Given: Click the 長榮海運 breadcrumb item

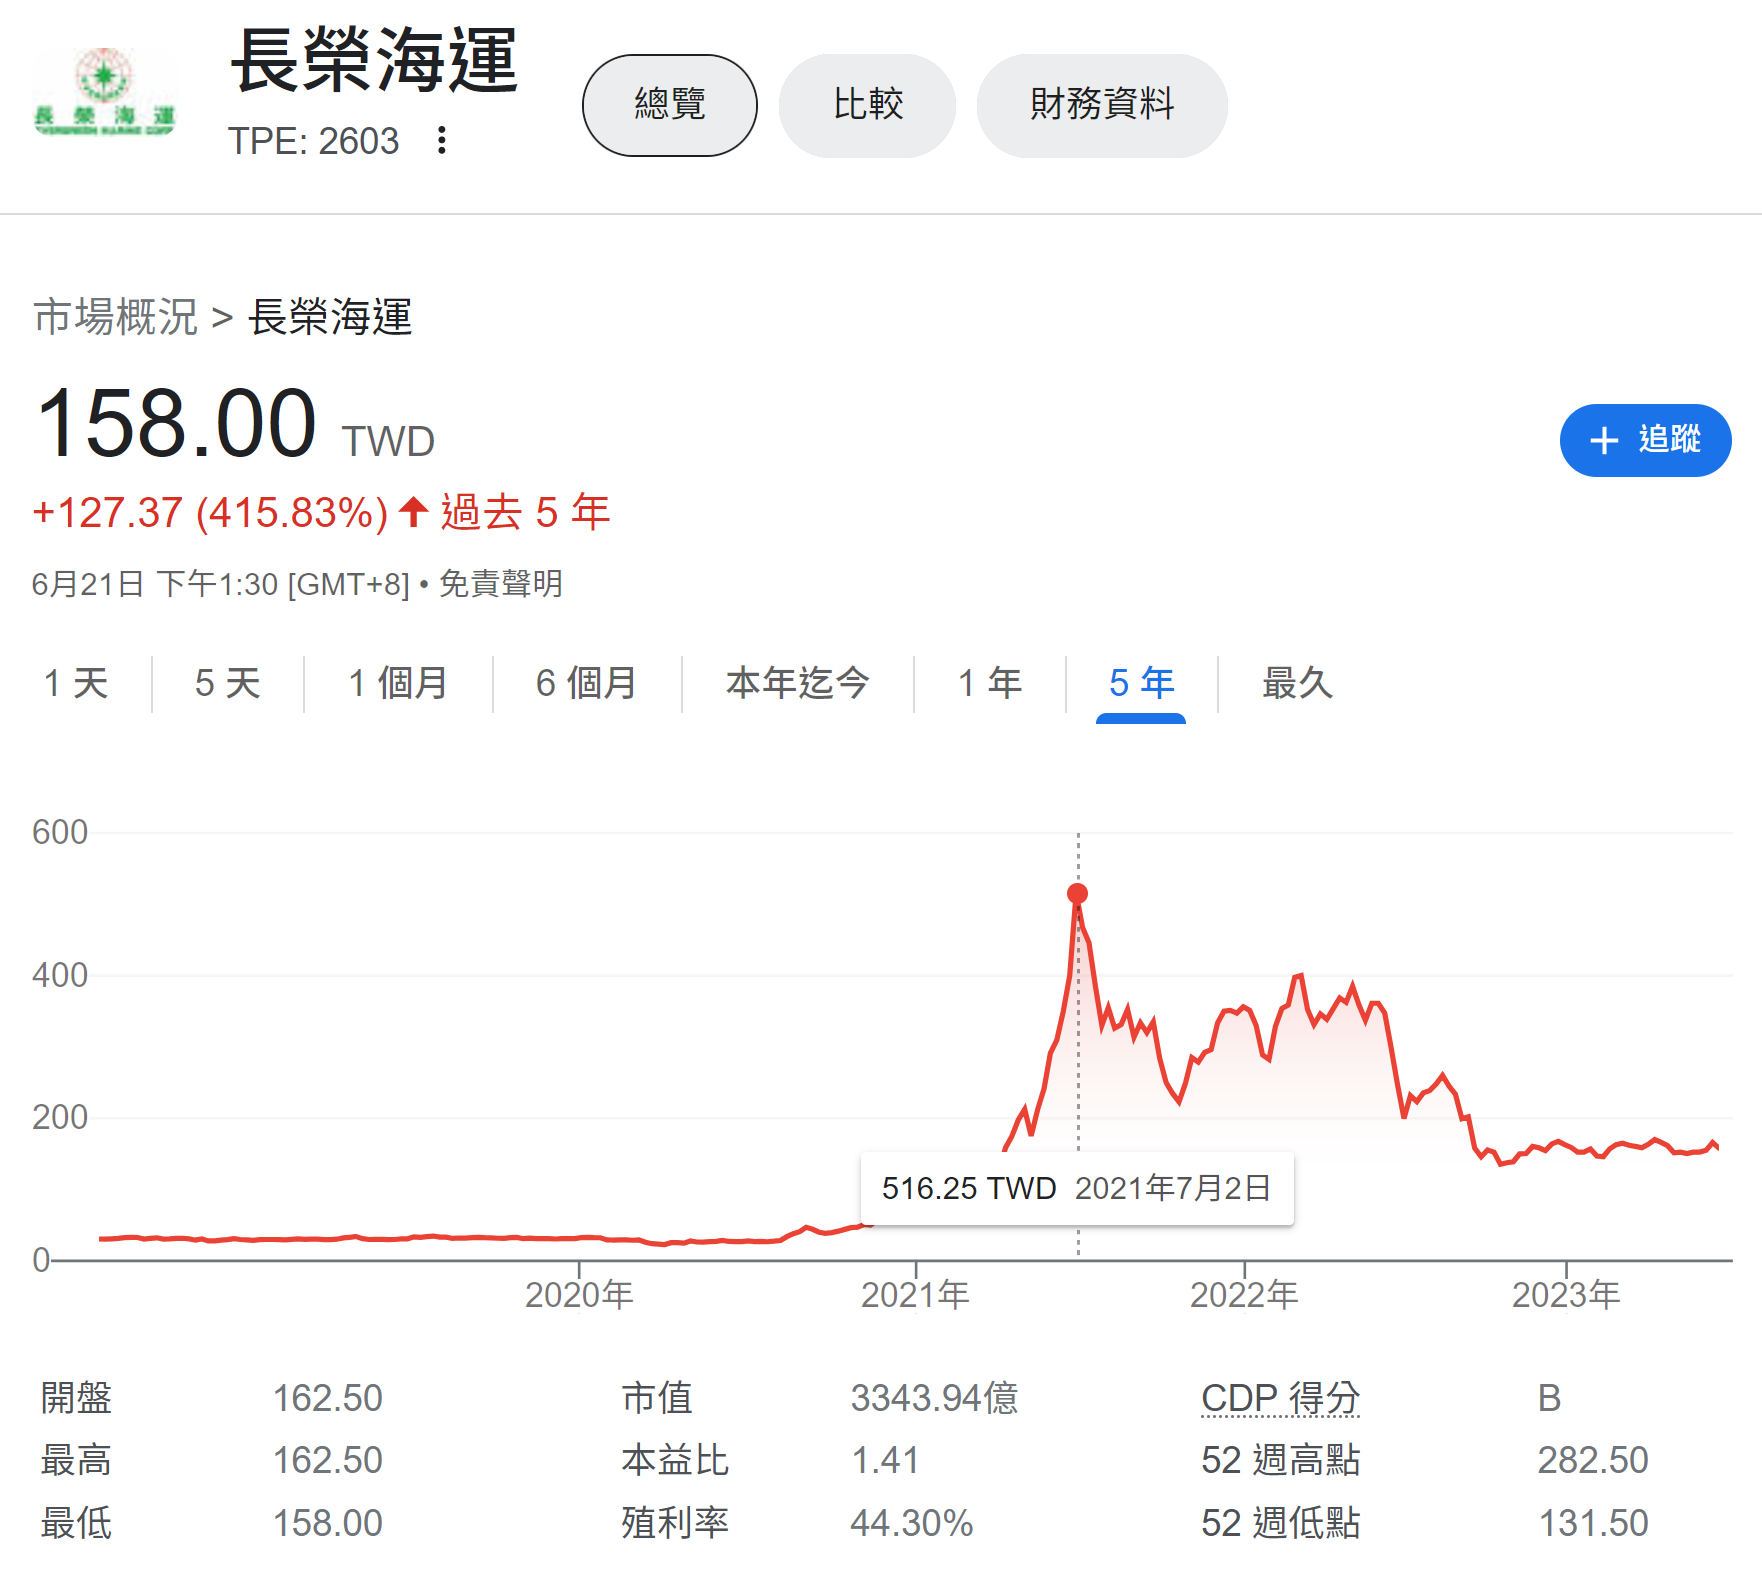Looking at the screenshot, I should pos(330,317).
